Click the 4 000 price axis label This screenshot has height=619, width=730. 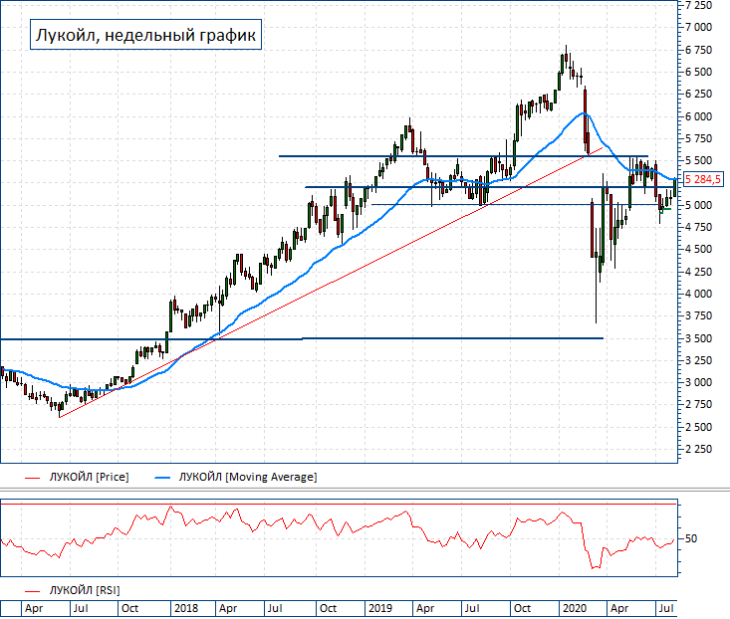click(x=698, y=294)
